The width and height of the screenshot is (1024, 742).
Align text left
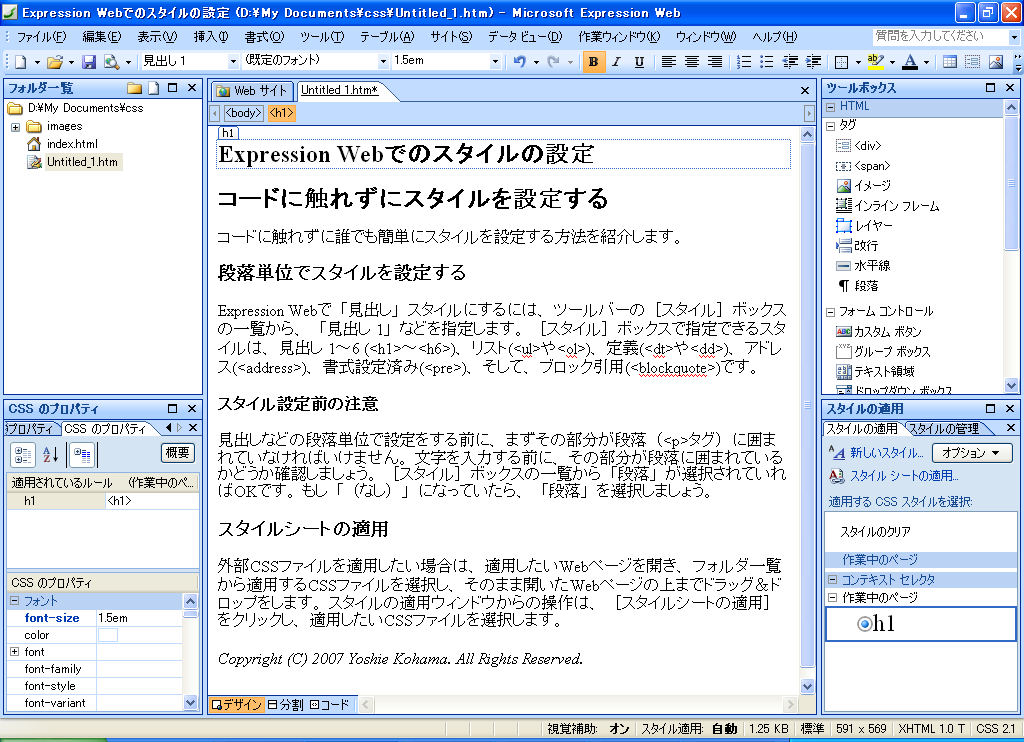[668, 61]
